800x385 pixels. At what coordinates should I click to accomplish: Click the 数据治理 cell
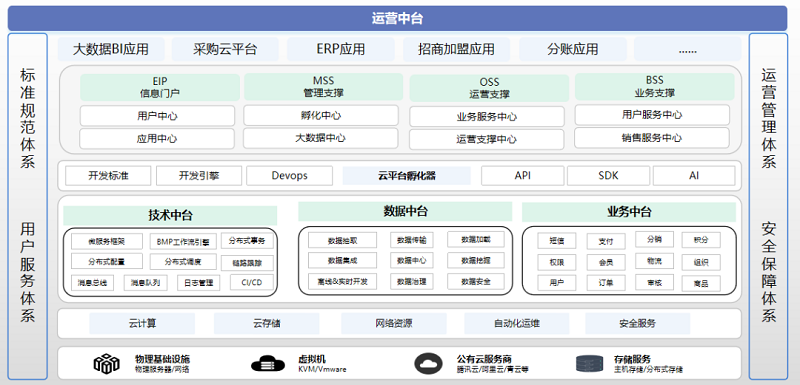click(412, 281)
